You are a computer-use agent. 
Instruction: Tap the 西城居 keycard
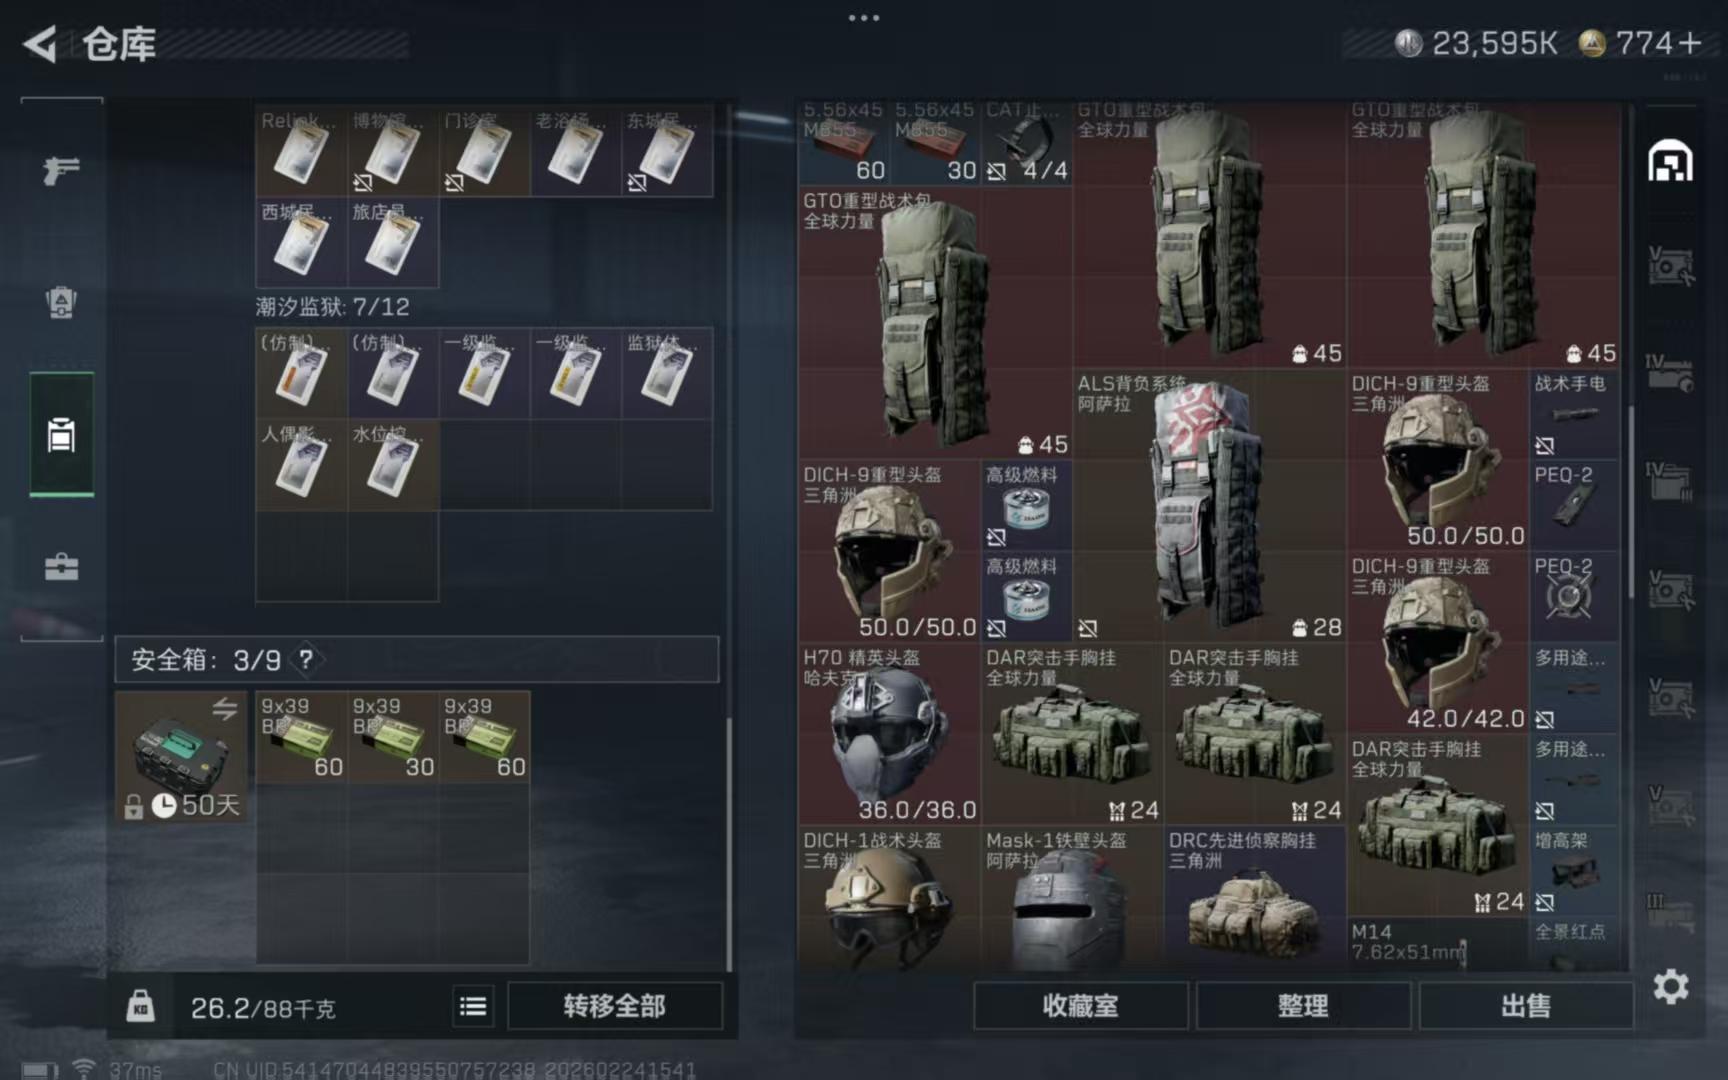pos(301,242)
